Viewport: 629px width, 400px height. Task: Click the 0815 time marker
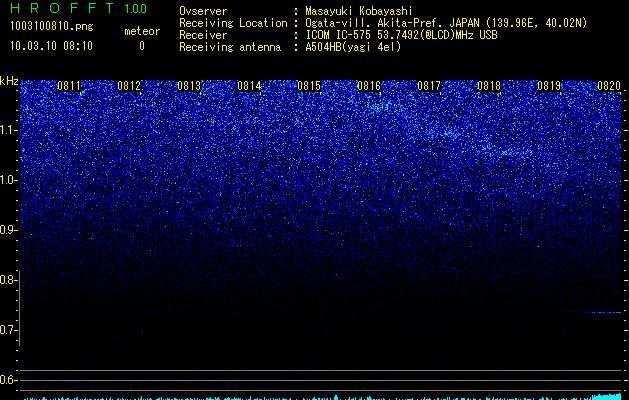tap(309, 86)
